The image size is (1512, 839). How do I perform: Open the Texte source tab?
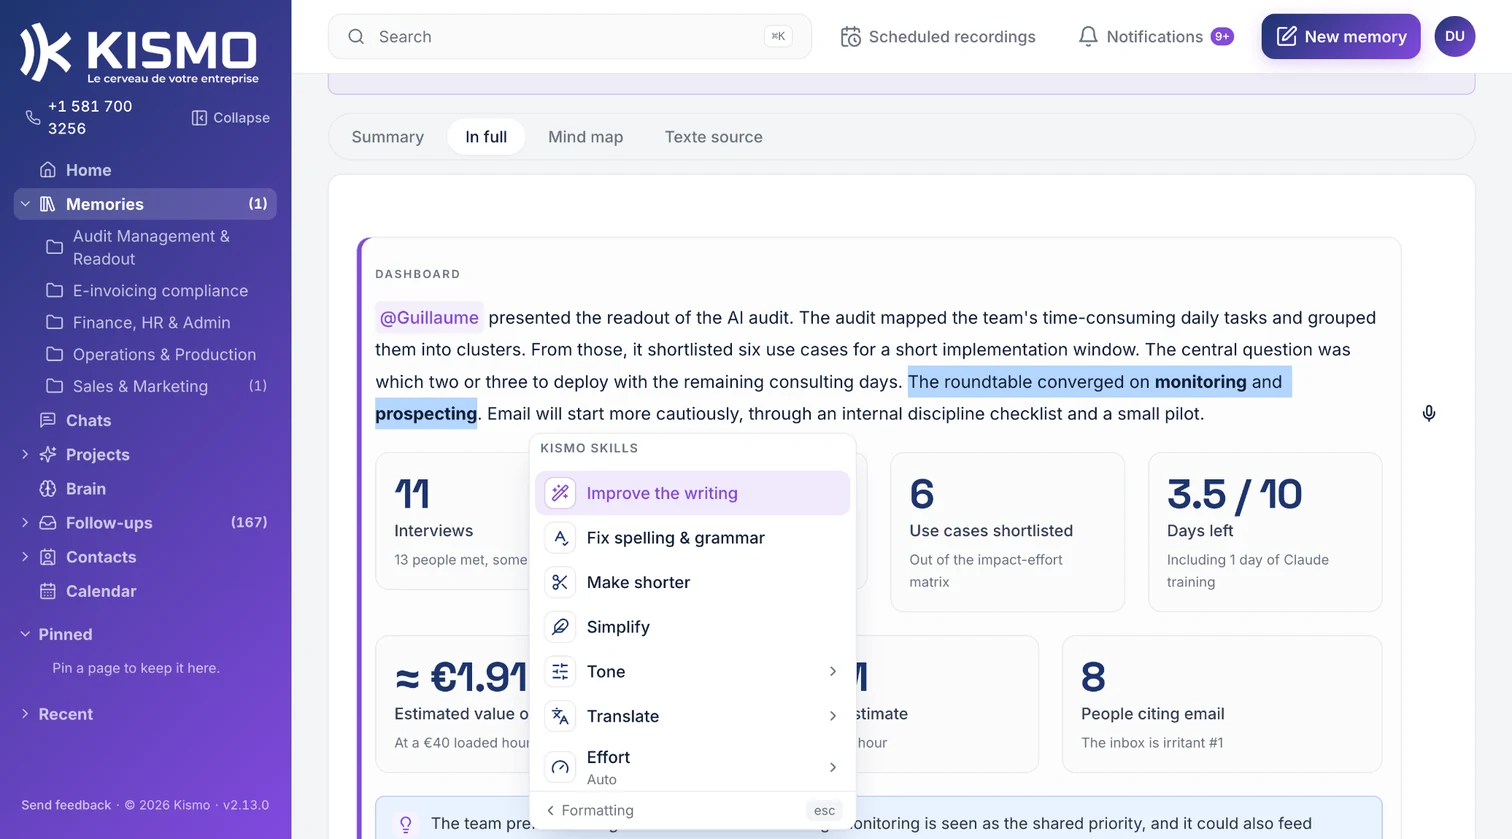pyautogui.click(x=714, y=137)
